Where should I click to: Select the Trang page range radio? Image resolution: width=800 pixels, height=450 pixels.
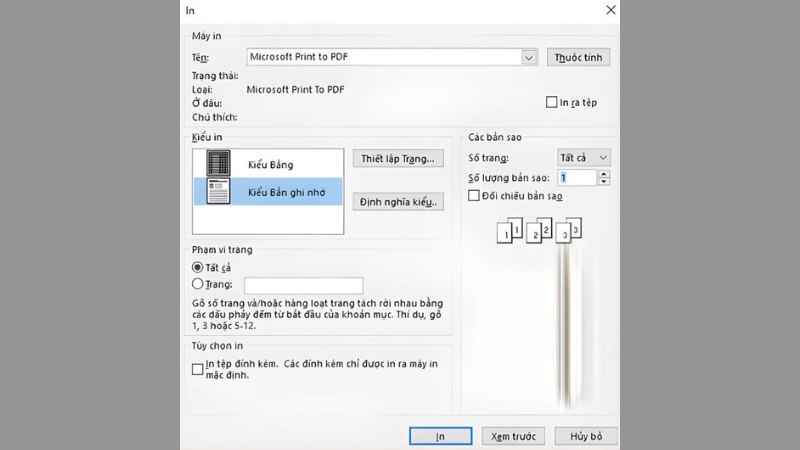coord(197,285)
